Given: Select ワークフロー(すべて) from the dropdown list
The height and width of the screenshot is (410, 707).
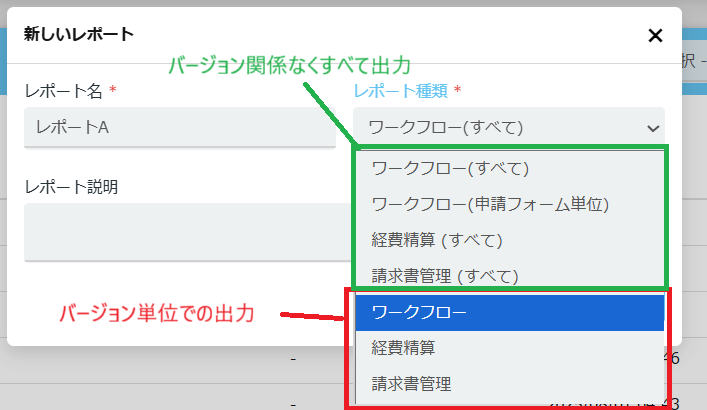Looking at the screenshot, I should [450, 168].
